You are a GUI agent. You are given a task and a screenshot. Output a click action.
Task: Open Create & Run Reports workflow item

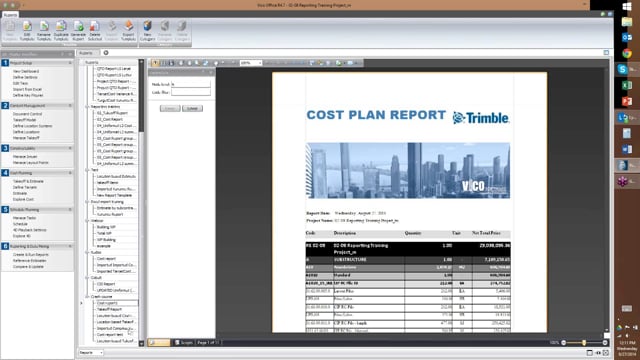[31, 255]
